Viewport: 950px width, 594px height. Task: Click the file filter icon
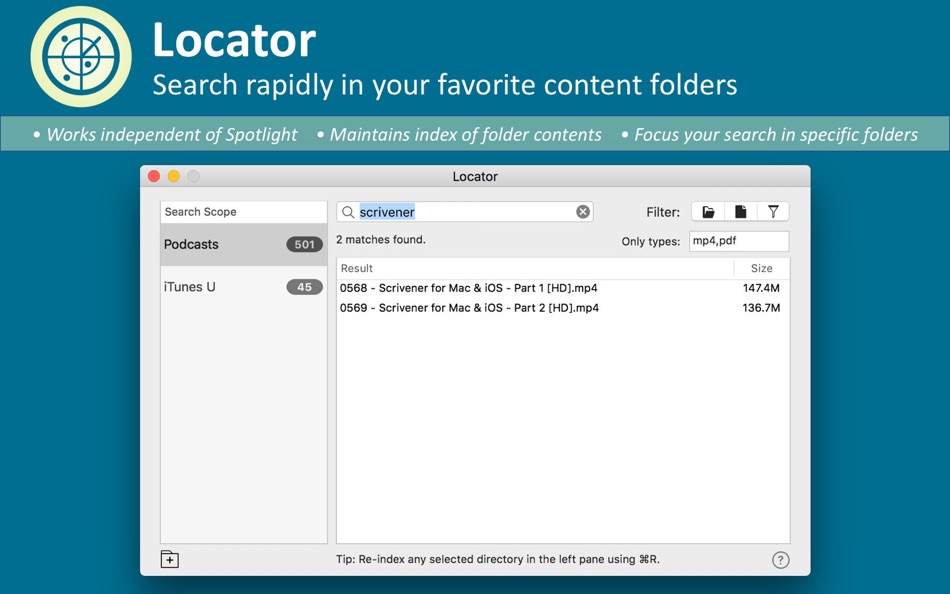point(740,212)
